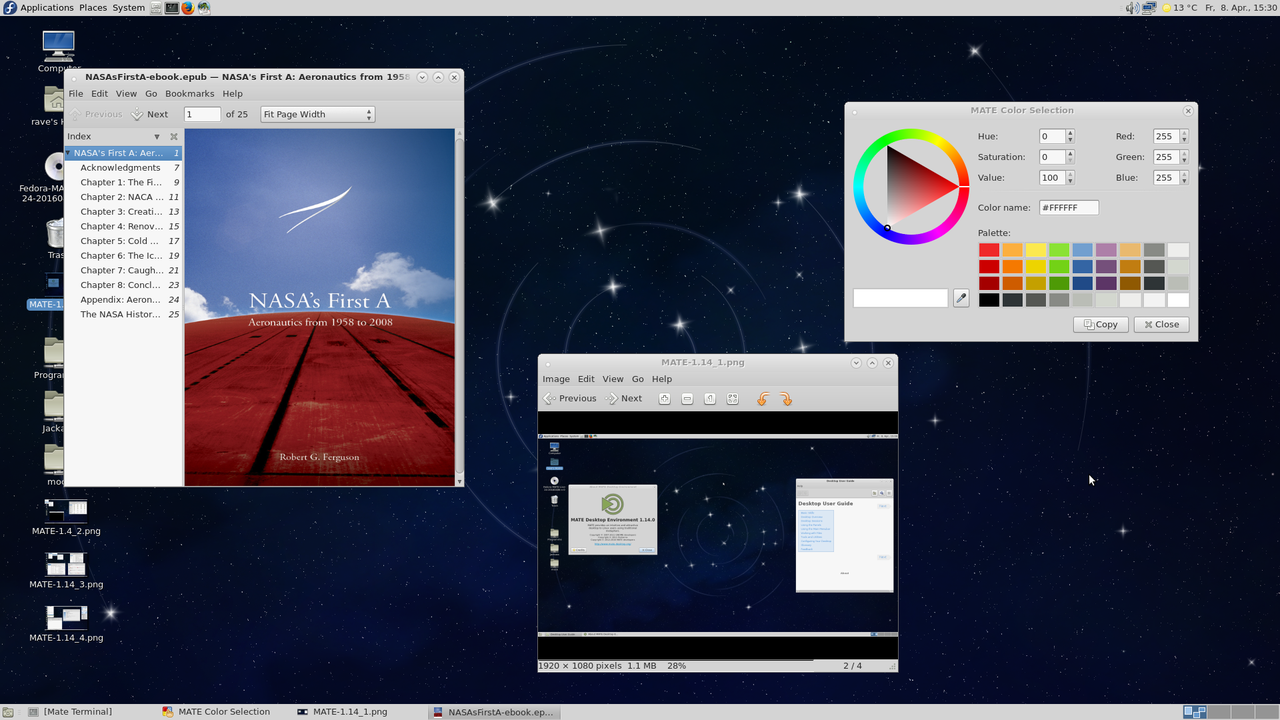Launch Firefox from the top panel
The height and width of the screenshot is (720, 1280).
tap(187, 8)
